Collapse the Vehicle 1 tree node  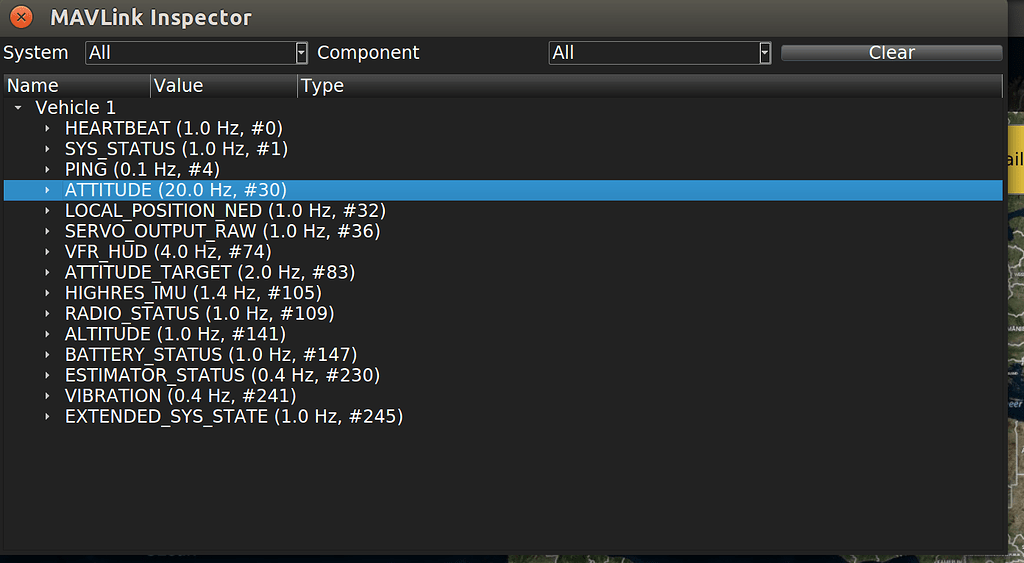pyautogui.click(x=18, y=107)
